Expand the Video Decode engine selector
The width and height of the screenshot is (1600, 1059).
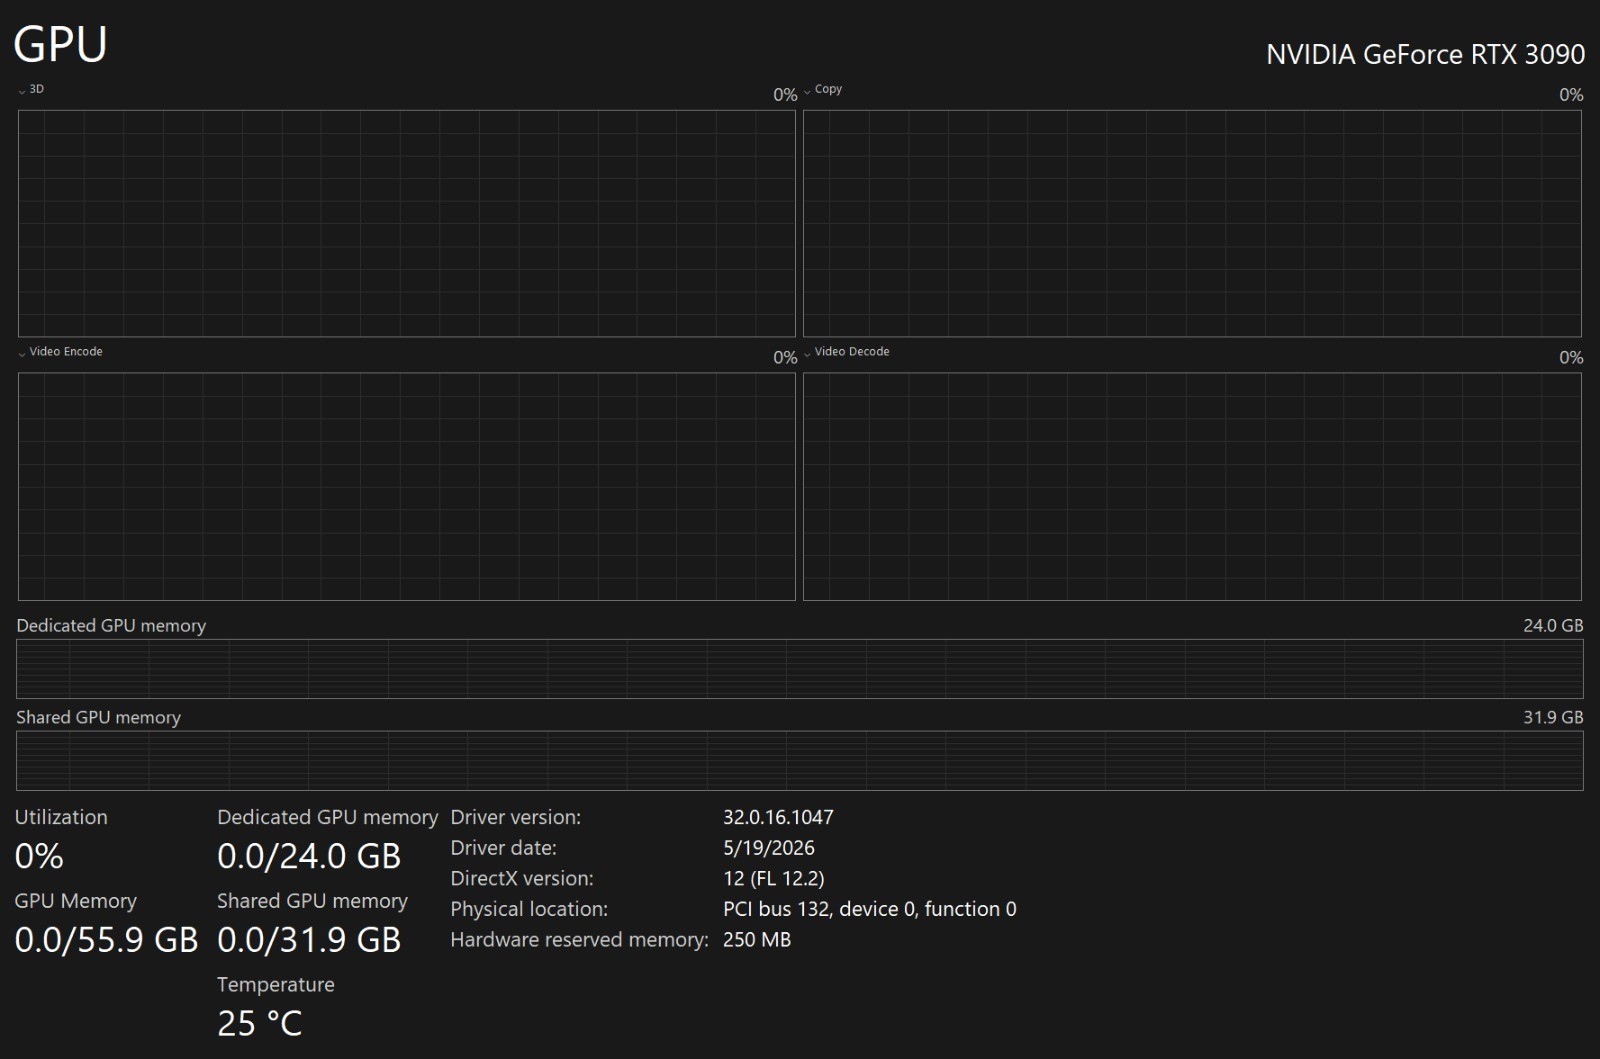pyautogui.click(x=846, y=352)
